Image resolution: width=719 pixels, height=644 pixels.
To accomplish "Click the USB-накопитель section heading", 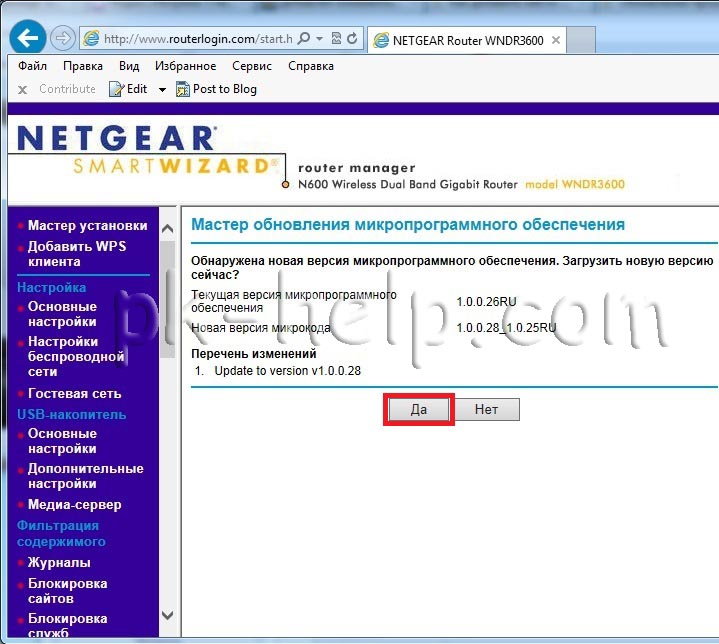I will [72, 415].
